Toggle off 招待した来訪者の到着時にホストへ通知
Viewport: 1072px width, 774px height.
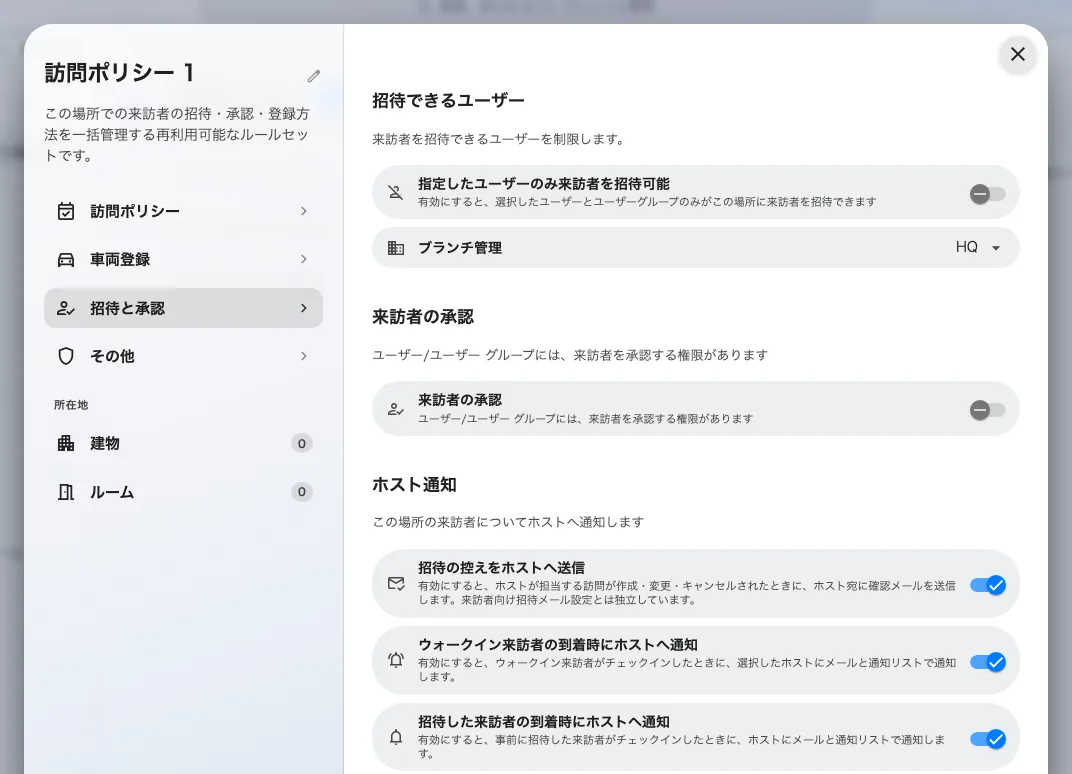[987, 739]
